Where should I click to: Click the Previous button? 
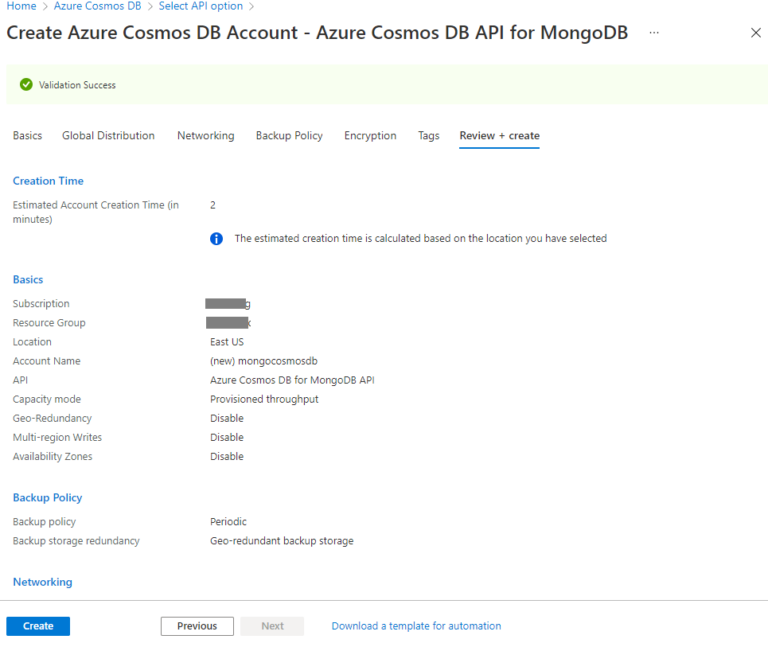(x=197, y=626)
